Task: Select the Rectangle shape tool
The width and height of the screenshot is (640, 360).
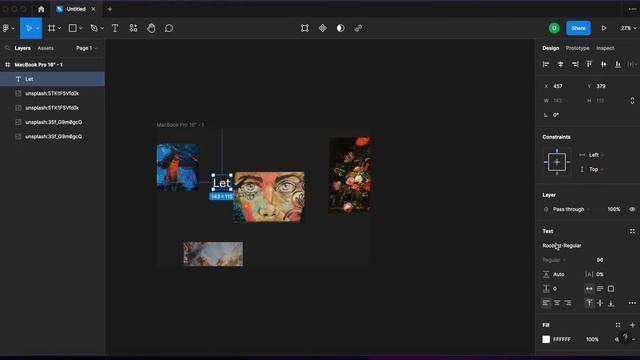Action: tap(72, 28)
